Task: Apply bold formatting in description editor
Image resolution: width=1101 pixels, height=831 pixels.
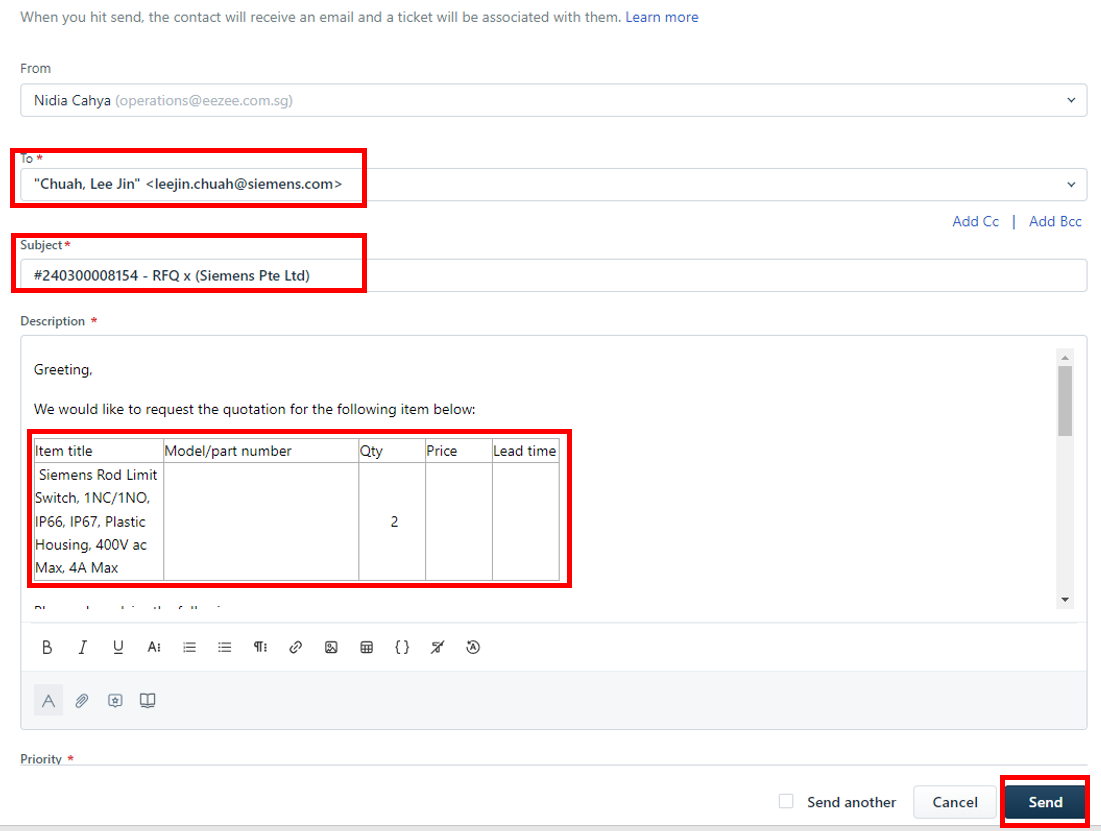Action: pyautogui.click(x=47, y=647)
